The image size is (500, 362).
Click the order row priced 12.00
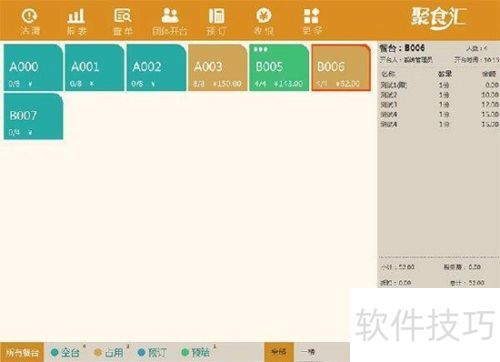coord(439,105)
